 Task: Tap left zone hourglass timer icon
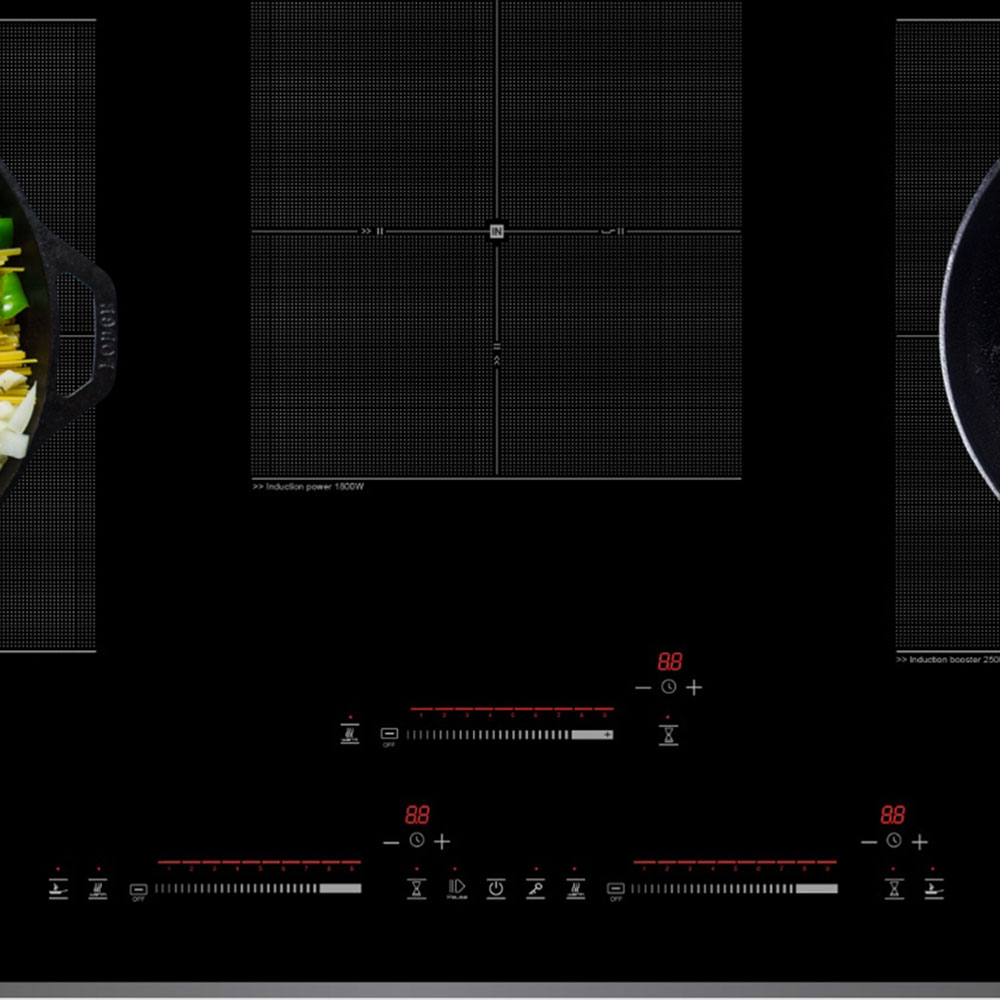click(x=416, y=888)
